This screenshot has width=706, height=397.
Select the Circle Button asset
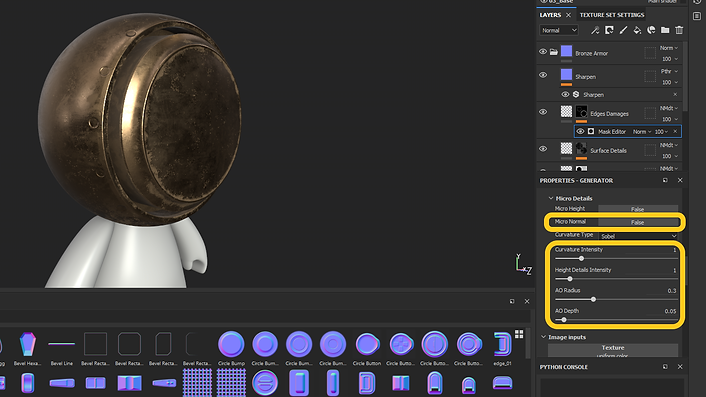[x=367, y=349]
